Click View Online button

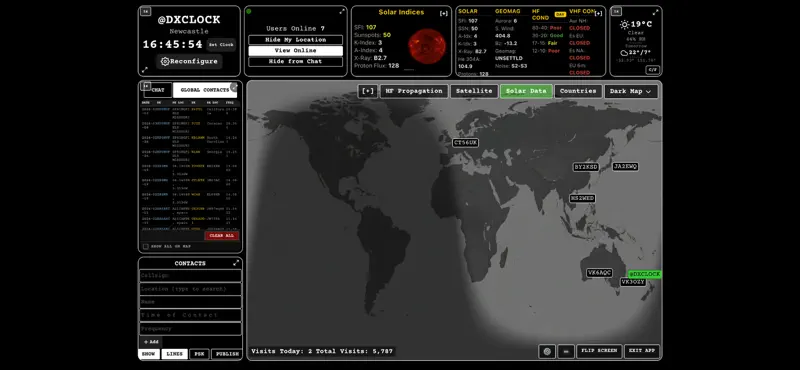(x=295, y=51)
